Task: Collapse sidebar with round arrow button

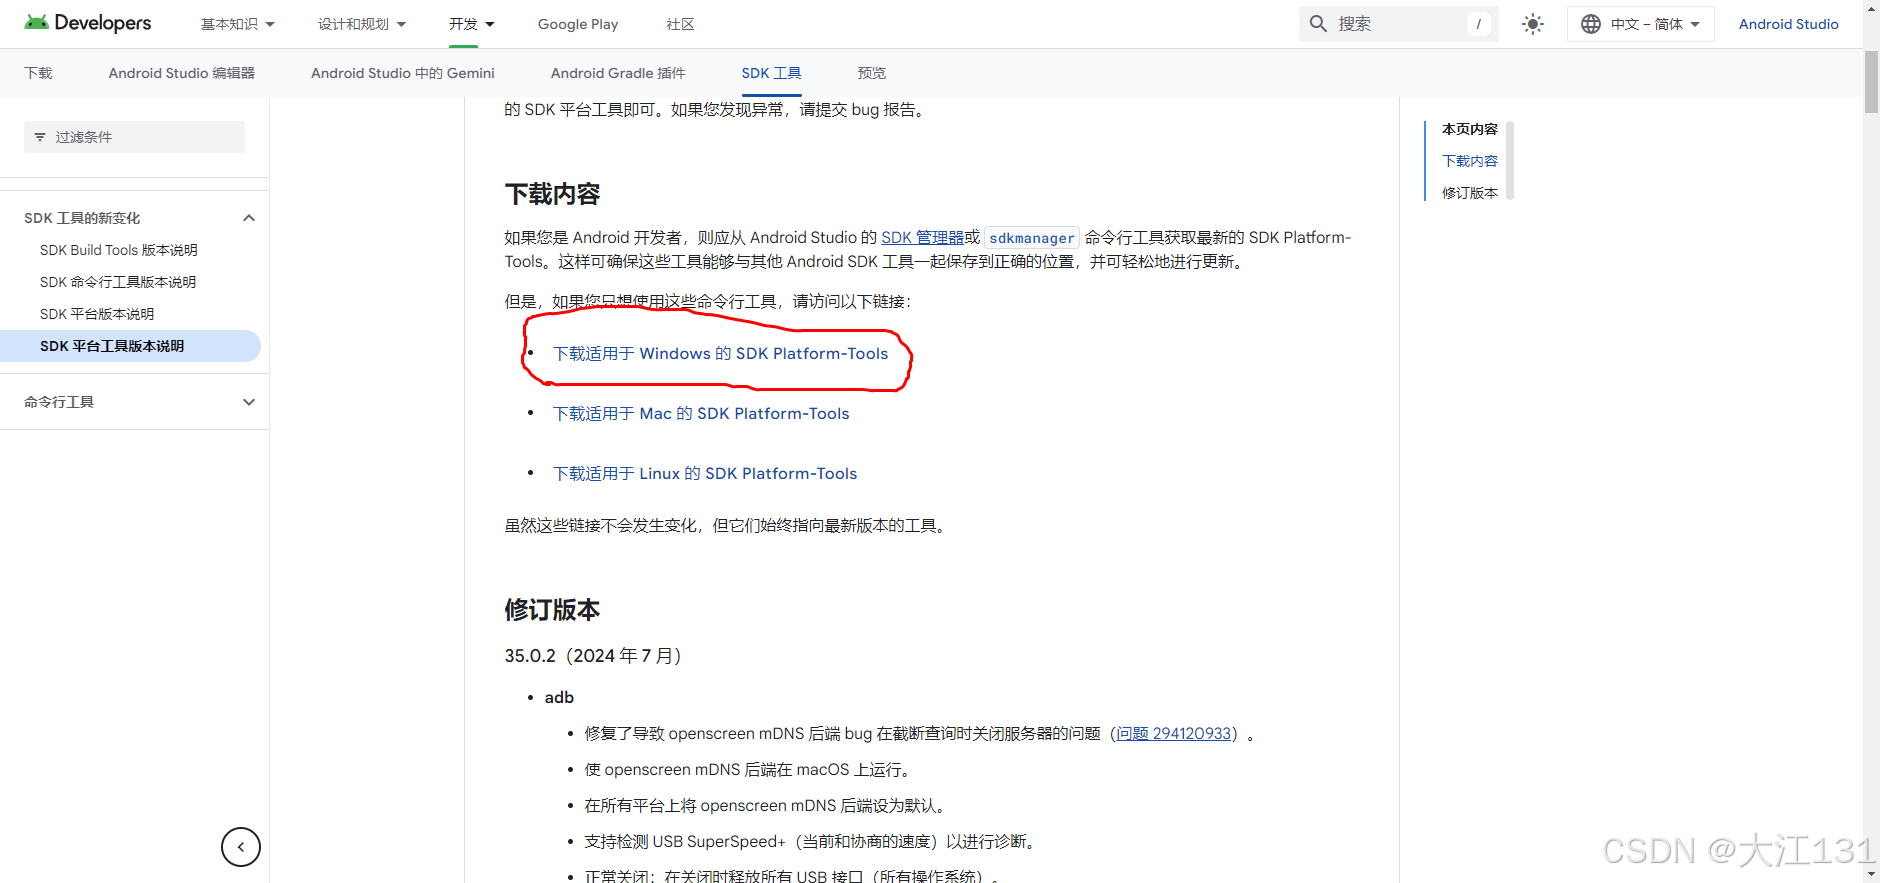Action: 241,847
